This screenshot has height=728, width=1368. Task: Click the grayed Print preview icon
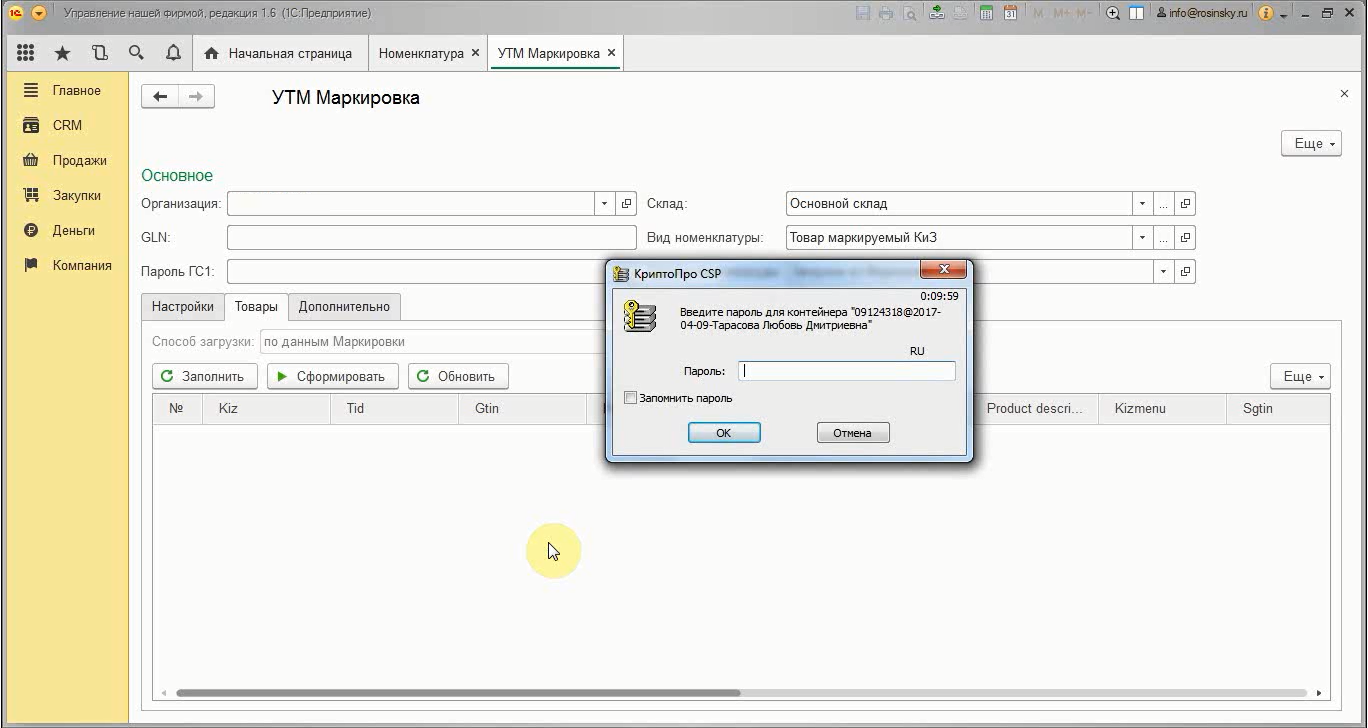coord(909,13)
